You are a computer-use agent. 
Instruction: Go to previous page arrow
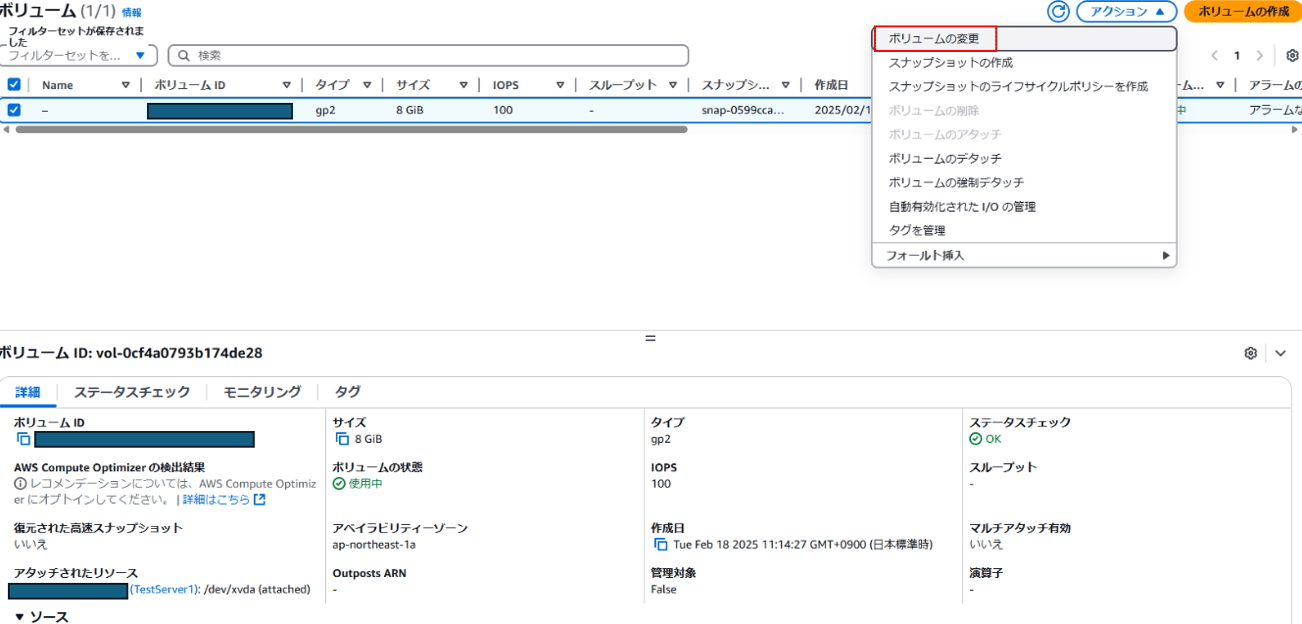click(1215, 56)
